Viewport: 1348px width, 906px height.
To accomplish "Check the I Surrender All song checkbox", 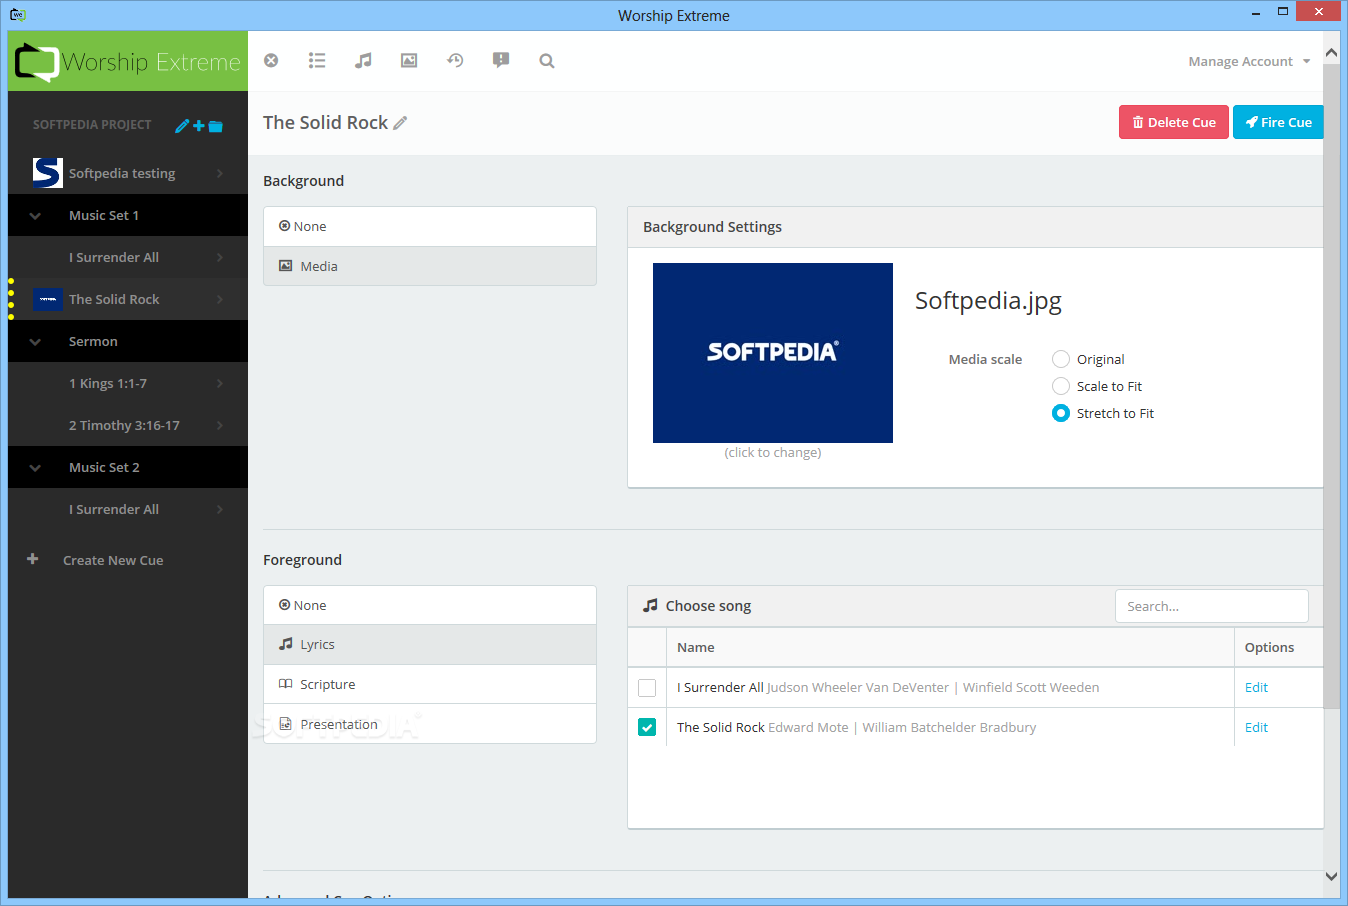I will coord(647,688).
